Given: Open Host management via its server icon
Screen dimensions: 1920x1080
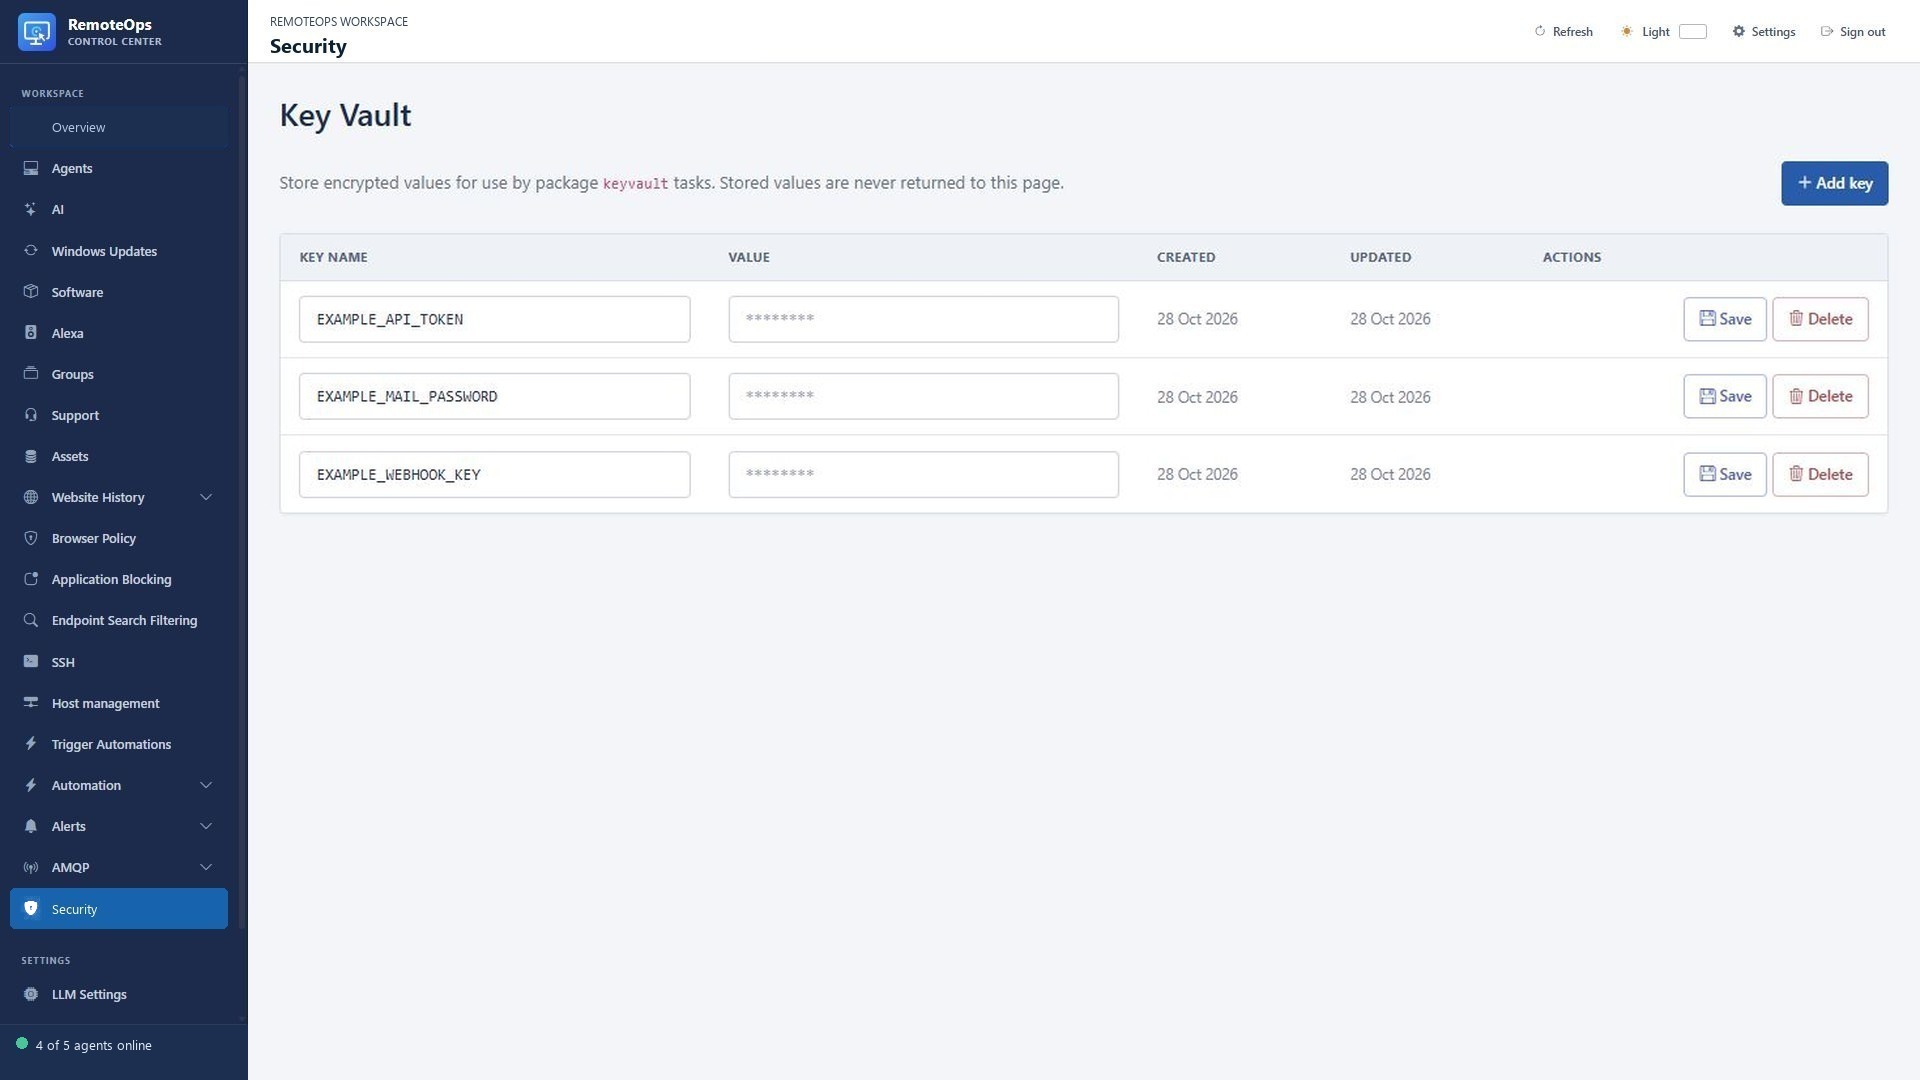Looking at the screenshot, I should [31, 703].
